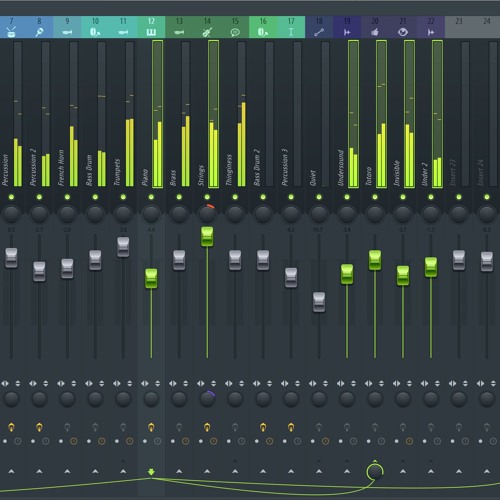Select the Bass Drum 2 track name label
Image resolution: width=500 pixels, height=500 pixels.
[x=257, y=167]
